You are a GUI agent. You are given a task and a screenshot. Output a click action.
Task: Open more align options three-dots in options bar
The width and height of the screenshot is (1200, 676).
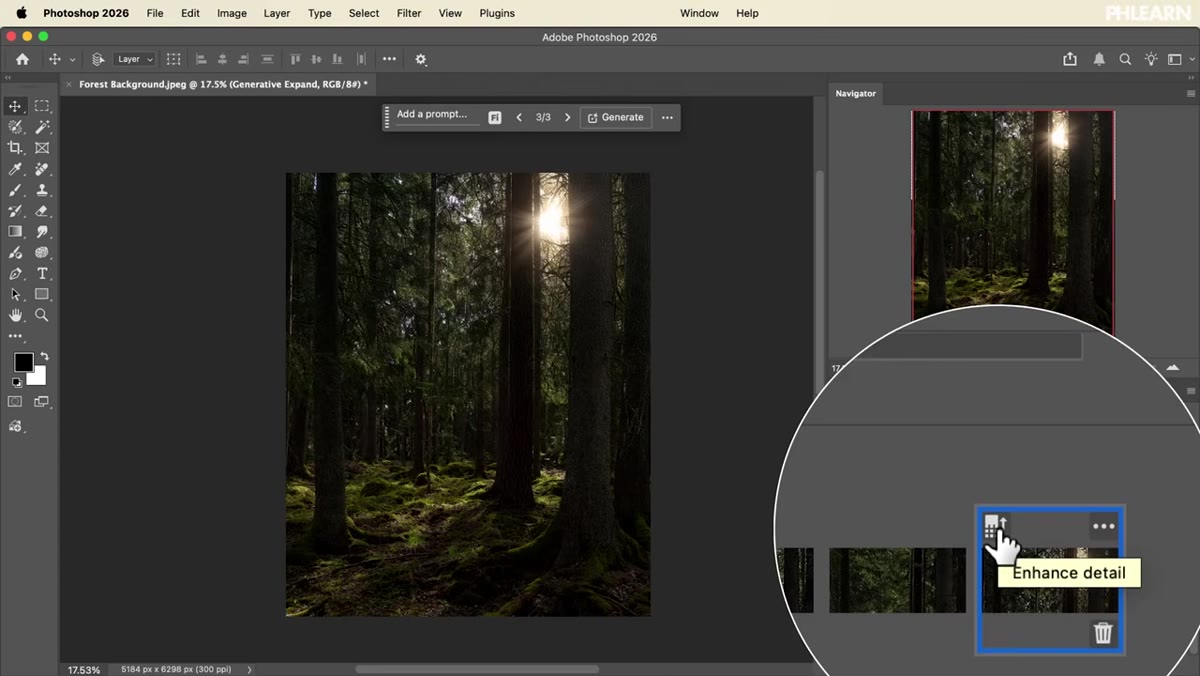(389, 59)
